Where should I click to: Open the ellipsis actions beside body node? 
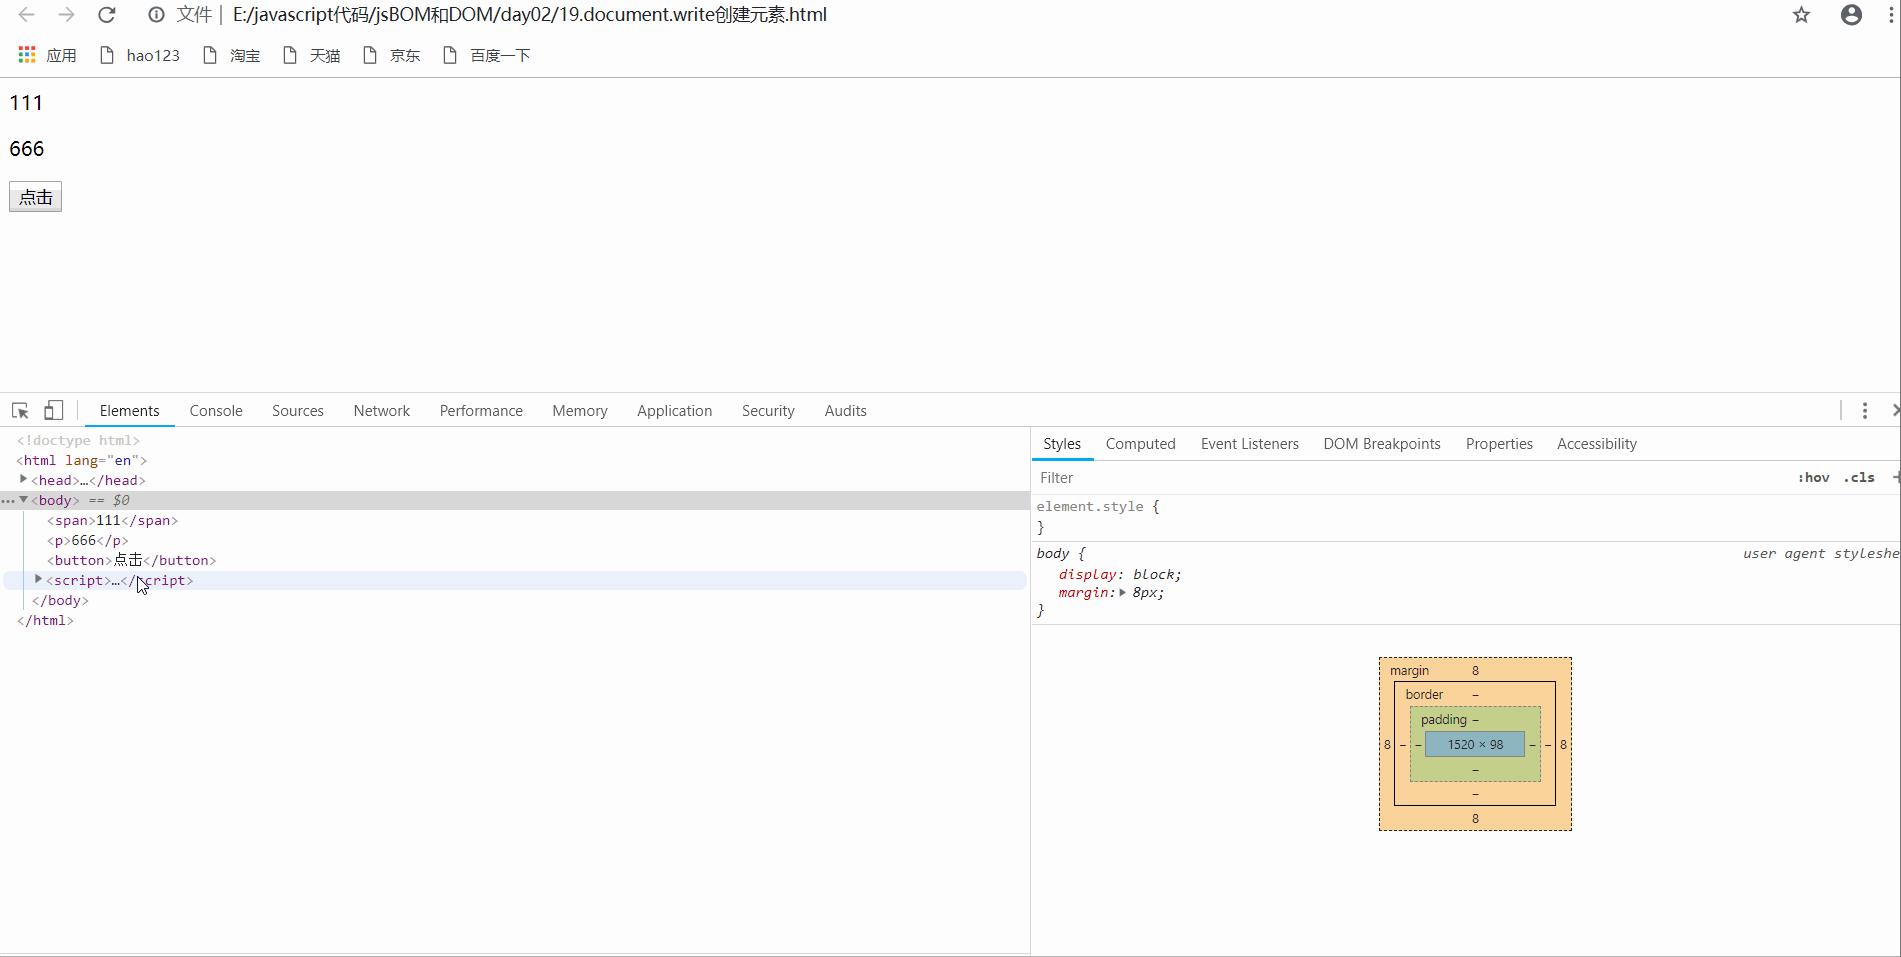point(8,500)
